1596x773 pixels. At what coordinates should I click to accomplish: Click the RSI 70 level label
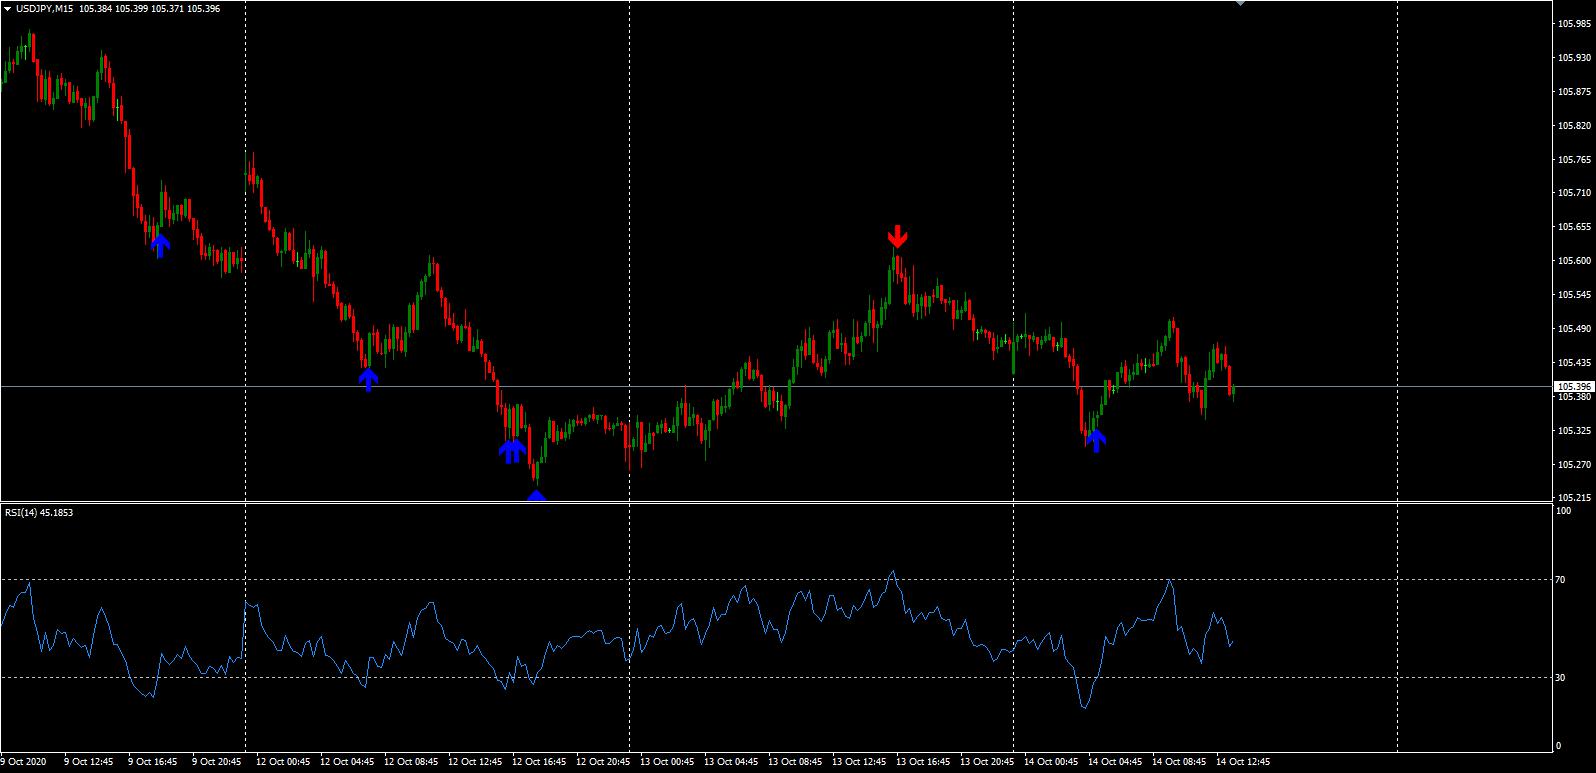point(1560,580)
